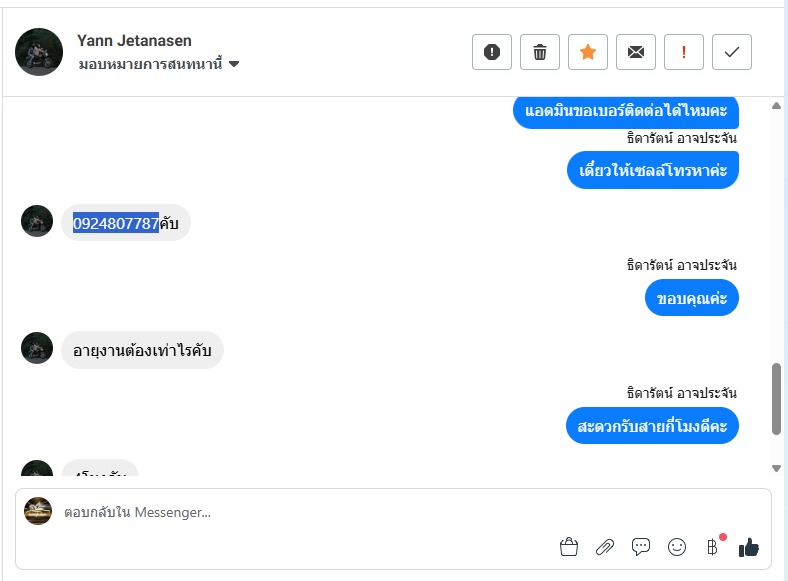Open the shopping bag icon in composer

pyautogui.click(x=569, y=547)
